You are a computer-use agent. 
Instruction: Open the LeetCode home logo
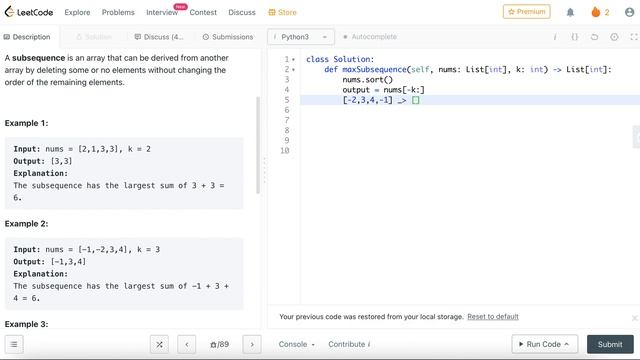29,12
